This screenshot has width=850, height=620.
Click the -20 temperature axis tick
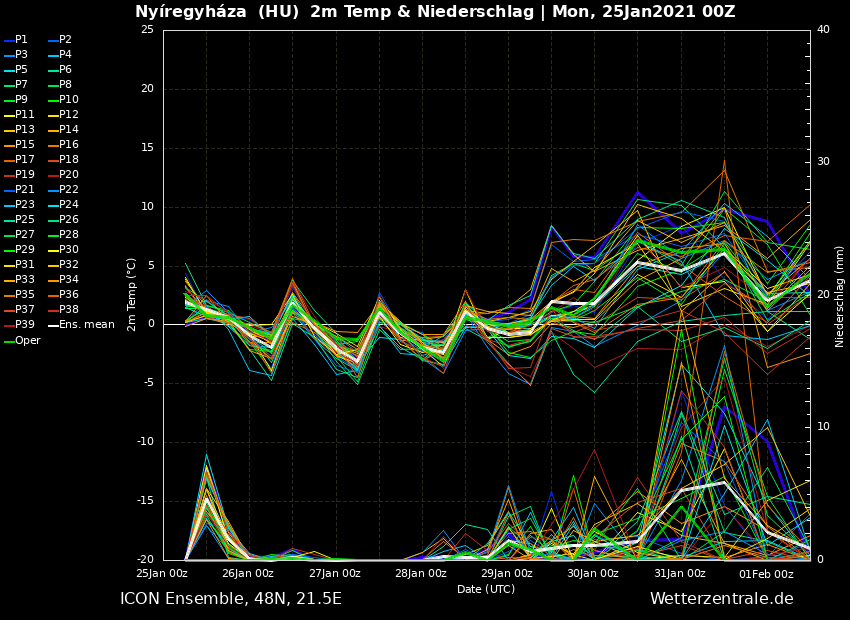point(146,560)
